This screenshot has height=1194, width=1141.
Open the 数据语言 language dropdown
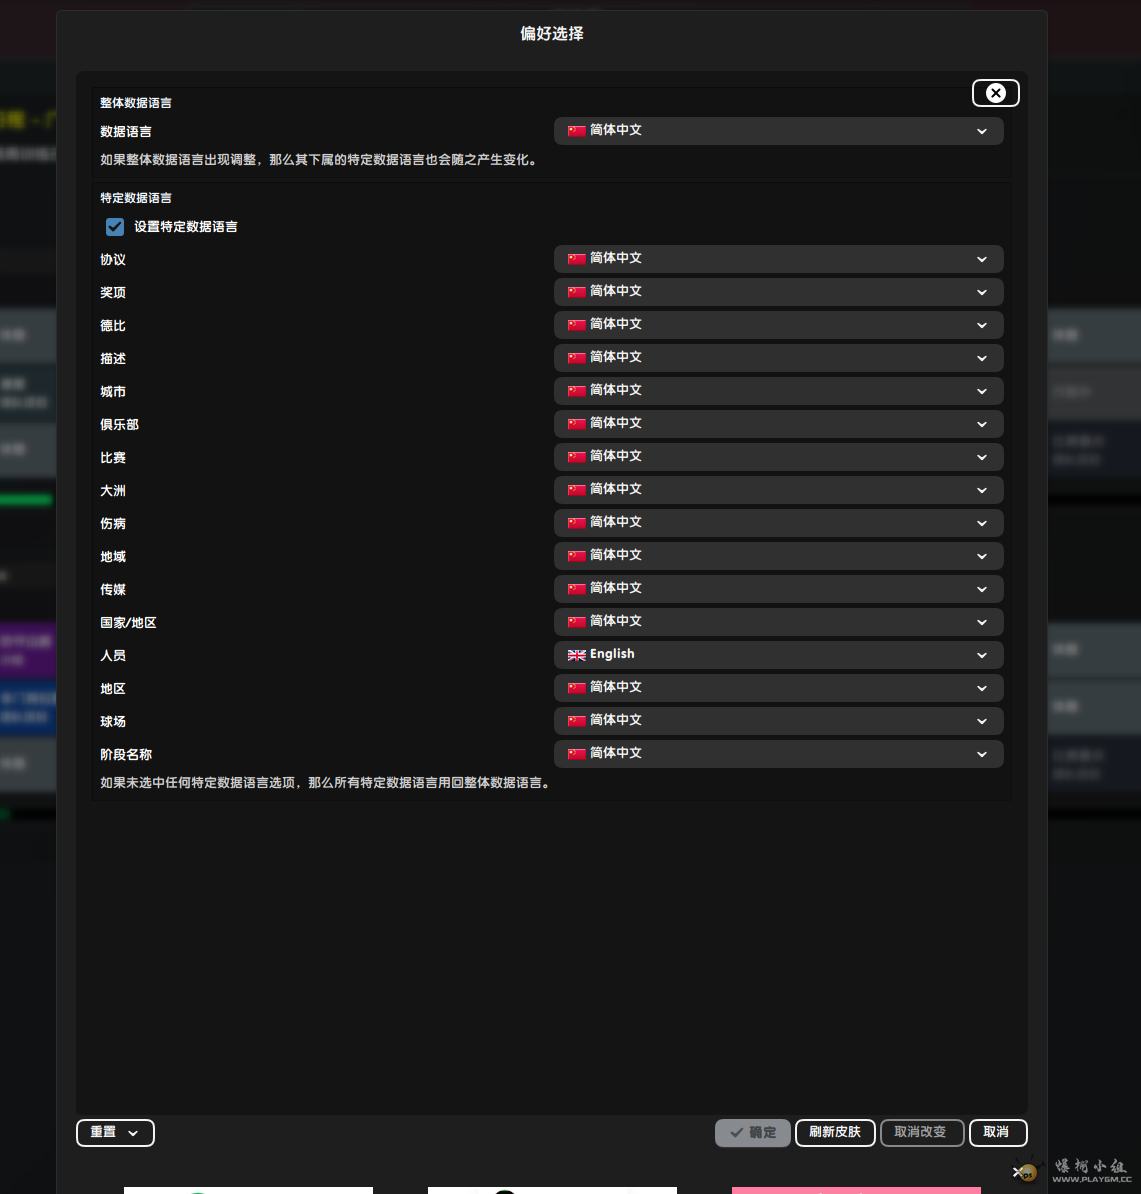coord(778,131)
